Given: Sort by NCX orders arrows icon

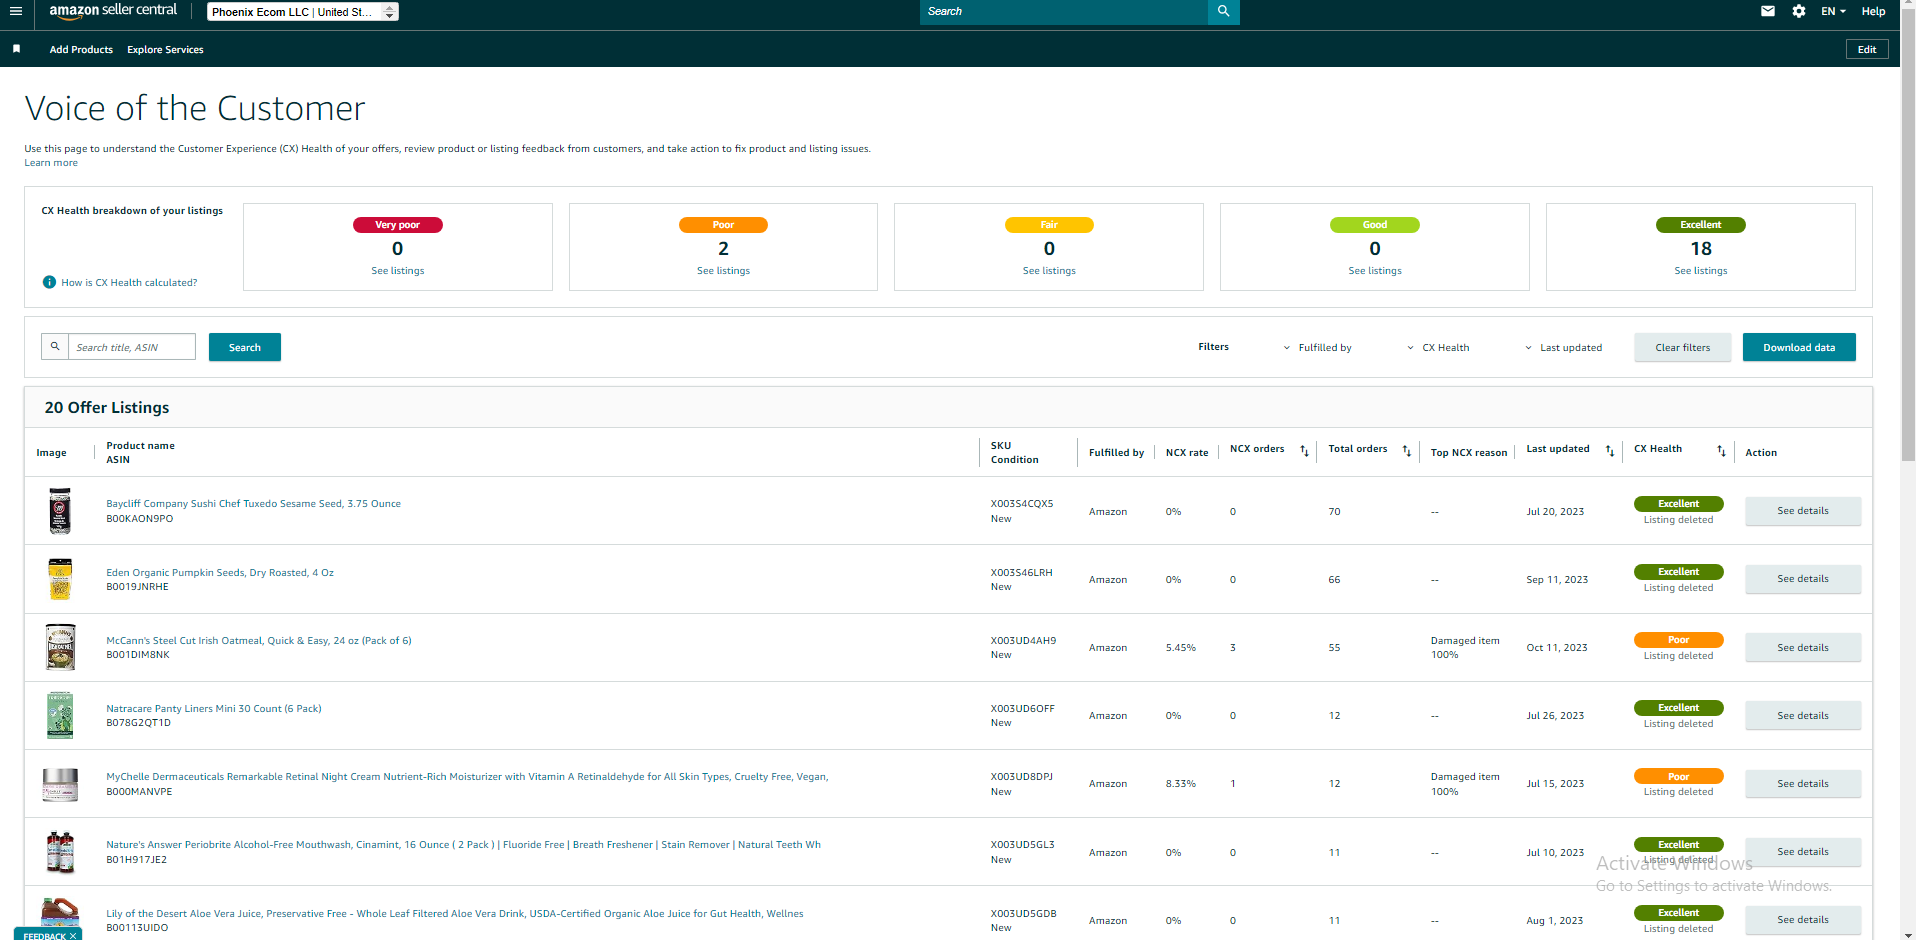Looking at the screenshot, I should point(1304,451).
